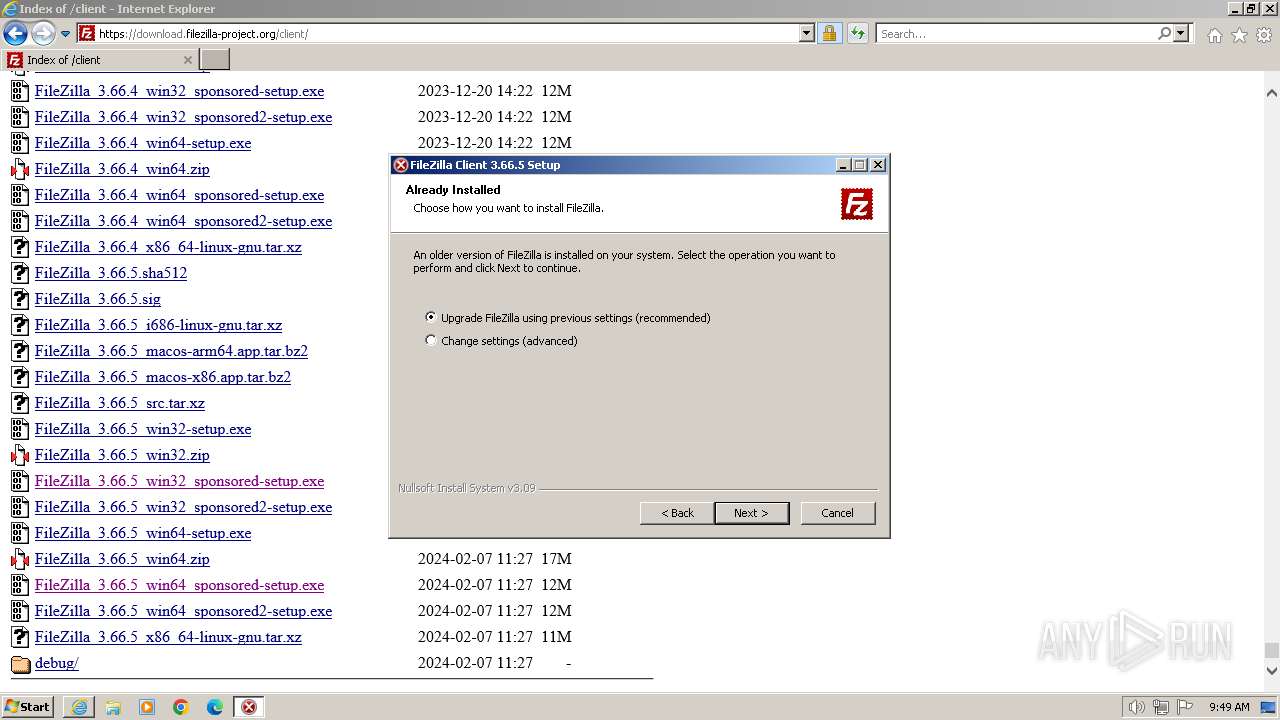Click the Action Center flag tray icon
The height and width of the screenshot is (720, 1280).
1185,707
